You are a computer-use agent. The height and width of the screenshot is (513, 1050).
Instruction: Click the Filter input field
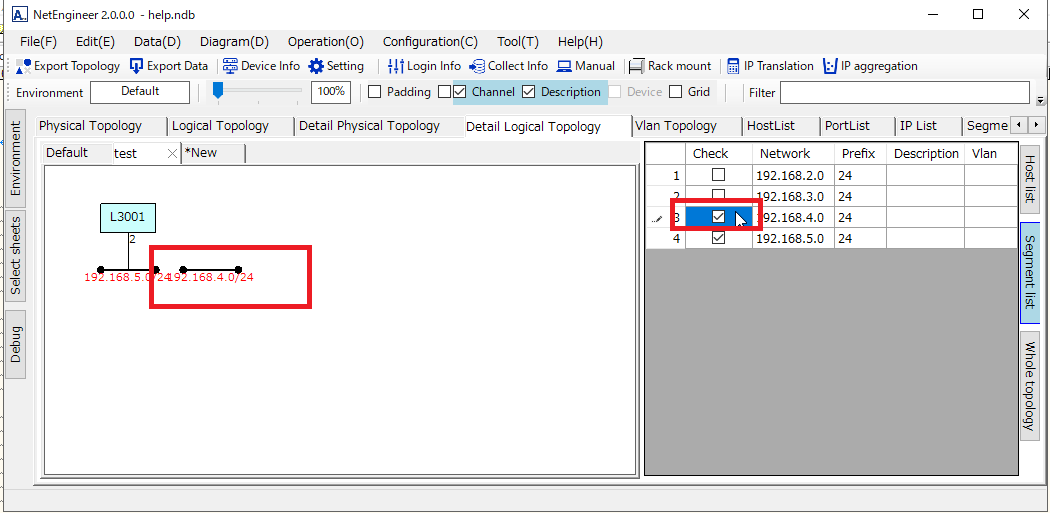904,93
